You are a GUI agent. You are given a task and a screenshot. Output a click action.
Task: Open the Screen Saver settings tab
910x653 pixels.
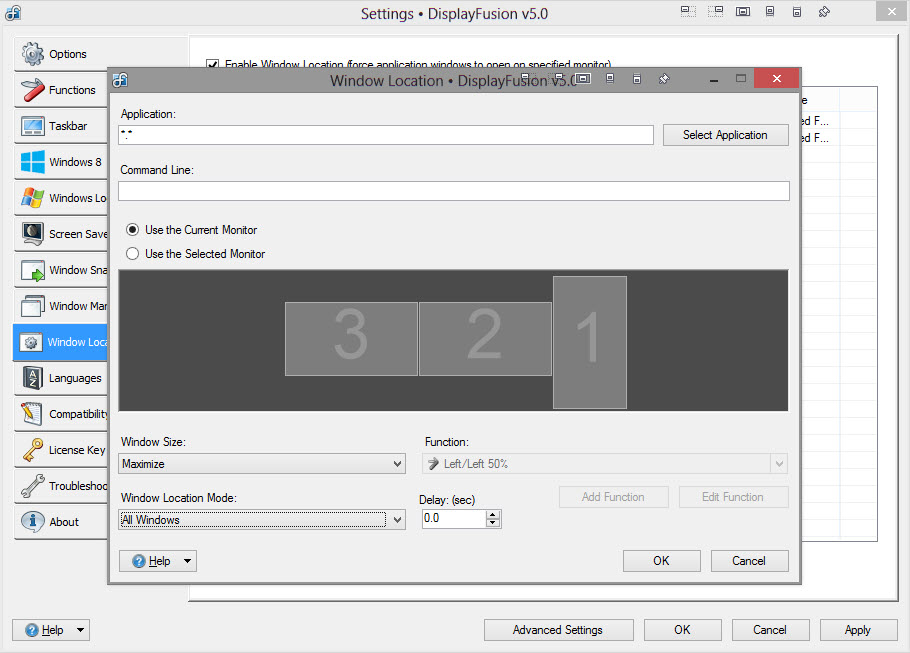point(67,234)
